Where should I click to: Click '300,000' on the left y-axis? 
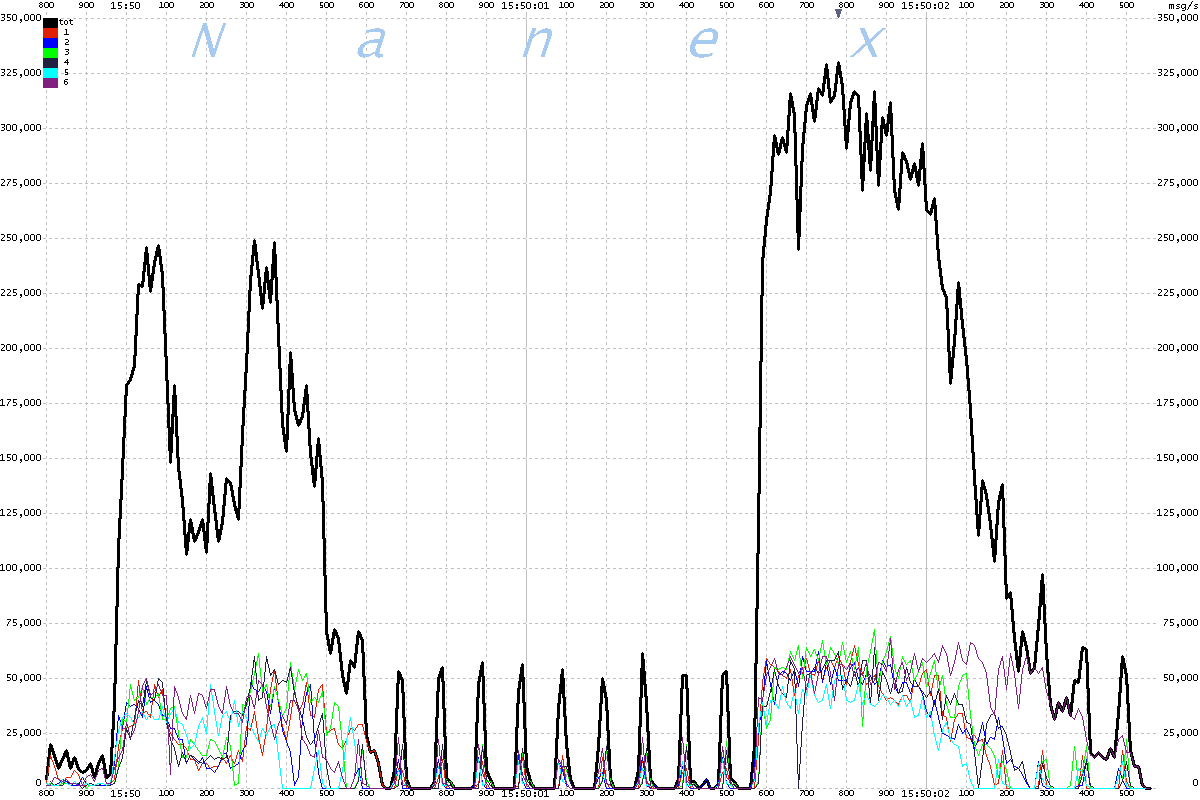(x=20, y=128)
